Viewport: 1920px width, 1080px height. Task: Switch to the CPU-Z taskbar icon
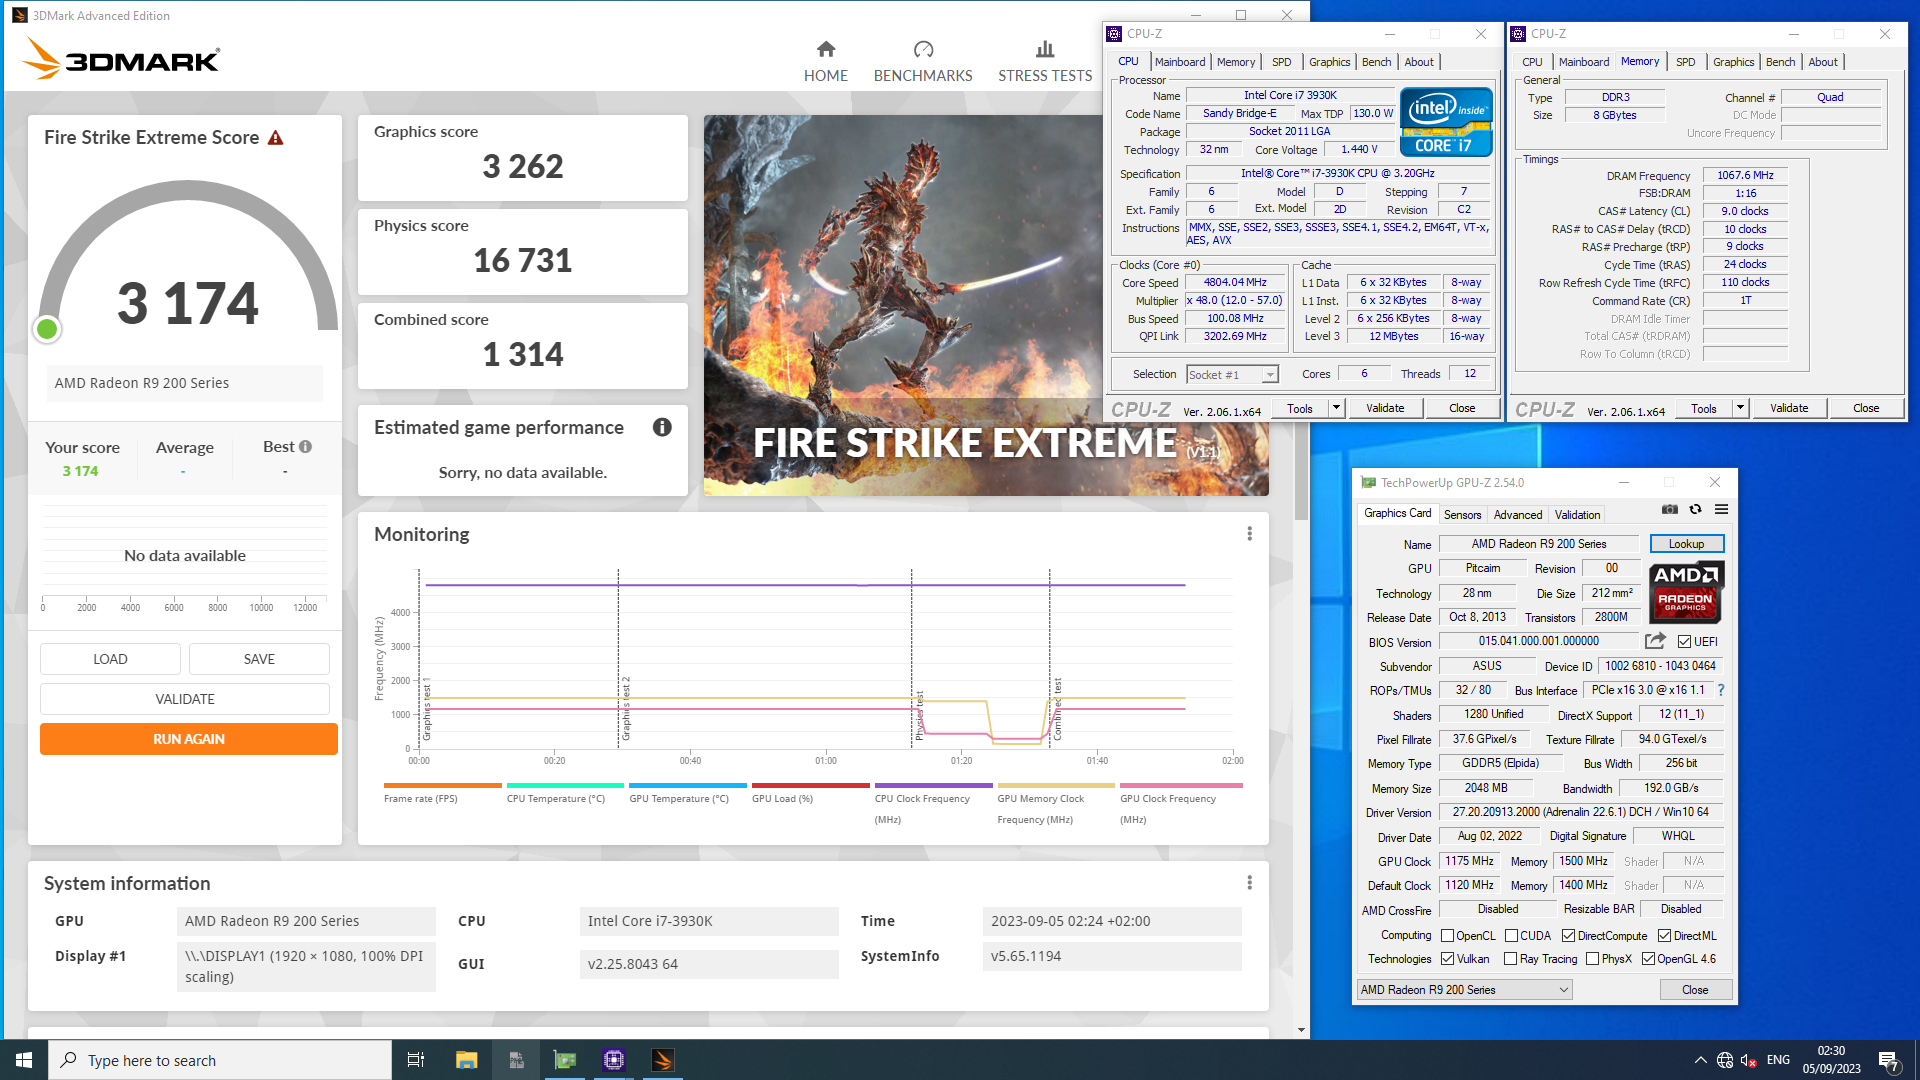click(614, 1060)
